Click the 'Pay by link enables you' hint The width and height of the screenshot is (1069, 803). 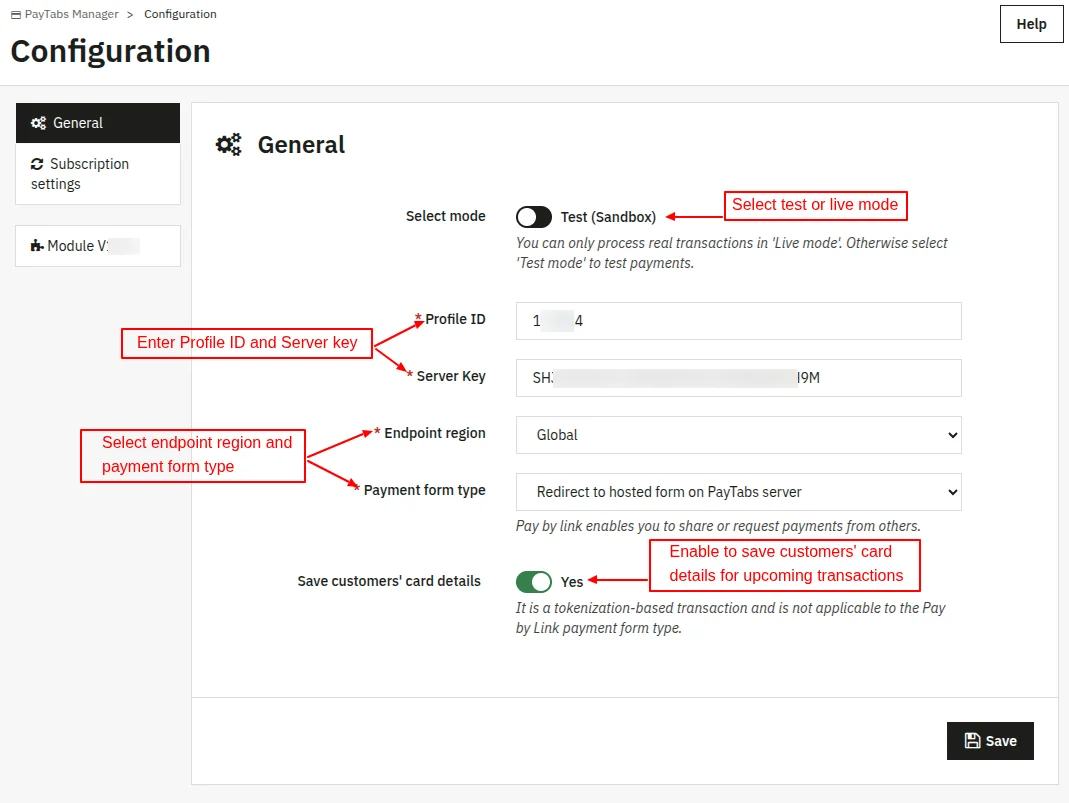pos(718,526)
